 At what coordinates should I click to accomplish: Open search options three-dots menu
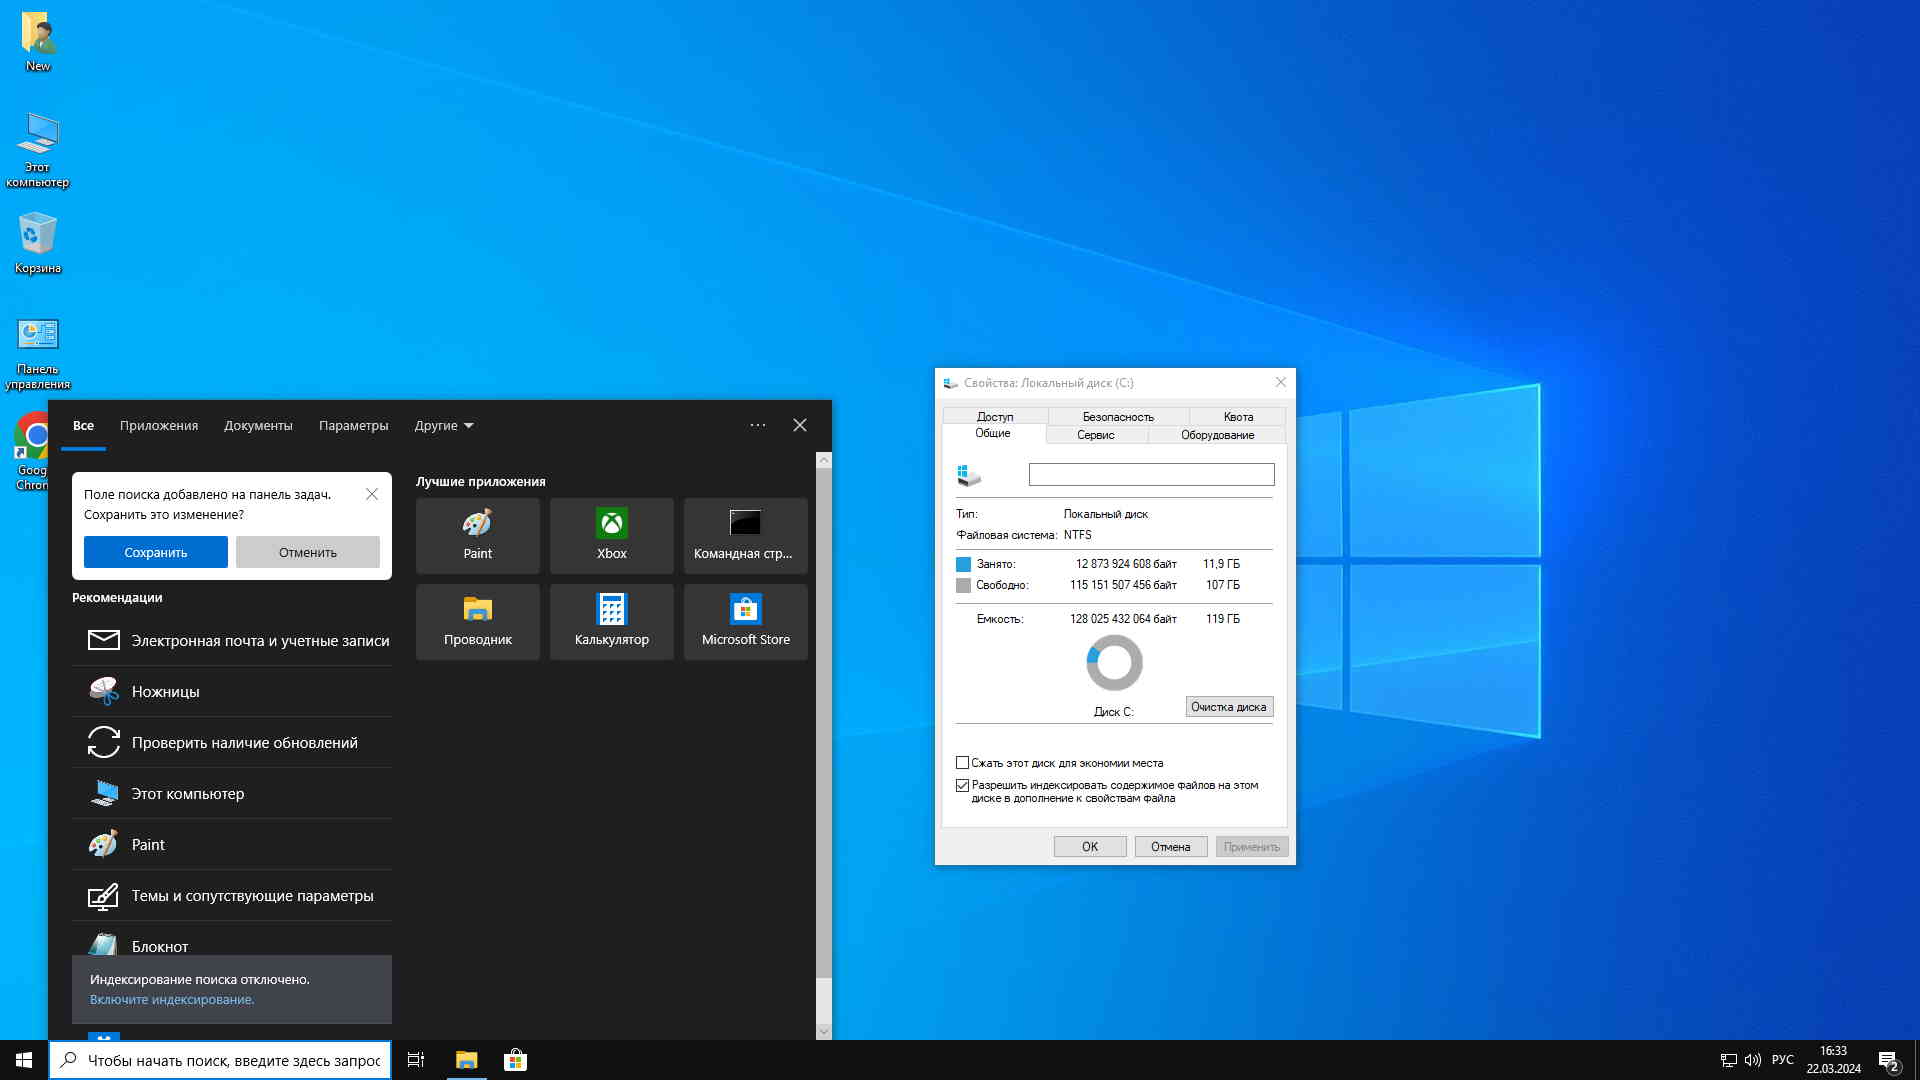click(x=758, y=426)
